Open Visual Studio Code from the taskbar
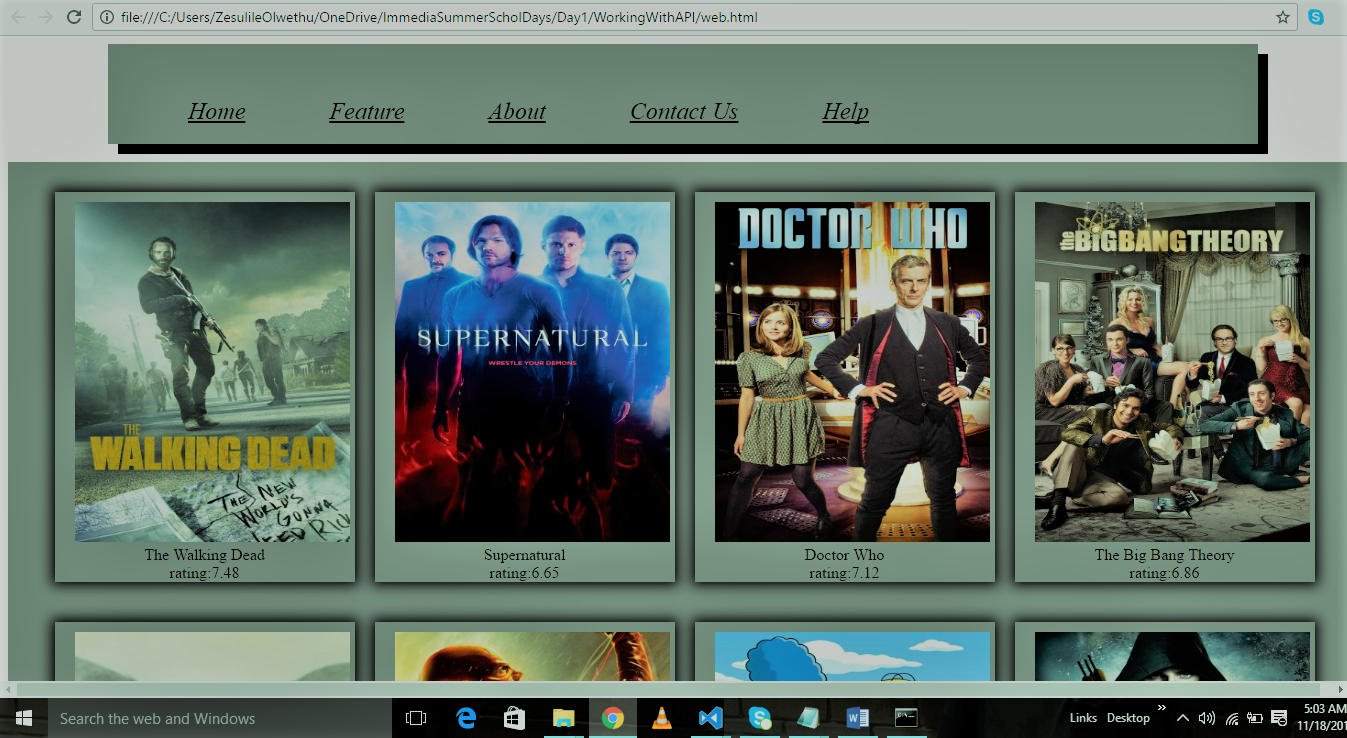Screen dimensions: 1347x738 (x=710, y=718)
